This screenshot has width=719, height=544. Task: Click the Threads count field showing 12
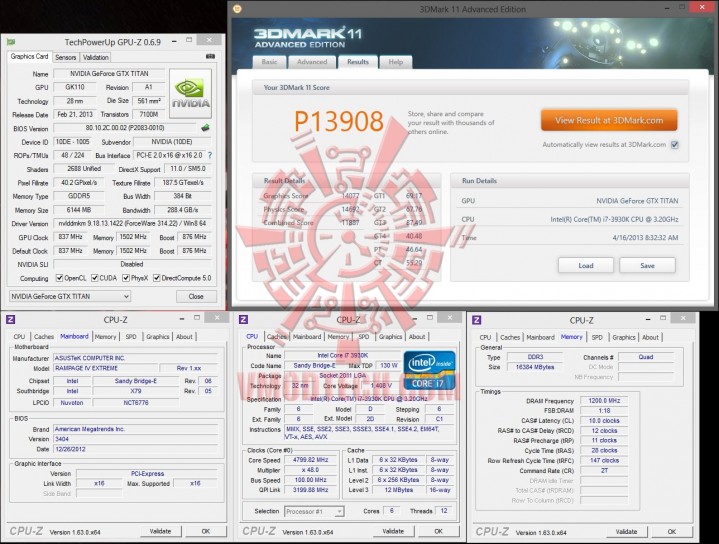click(x=444, y=511)
